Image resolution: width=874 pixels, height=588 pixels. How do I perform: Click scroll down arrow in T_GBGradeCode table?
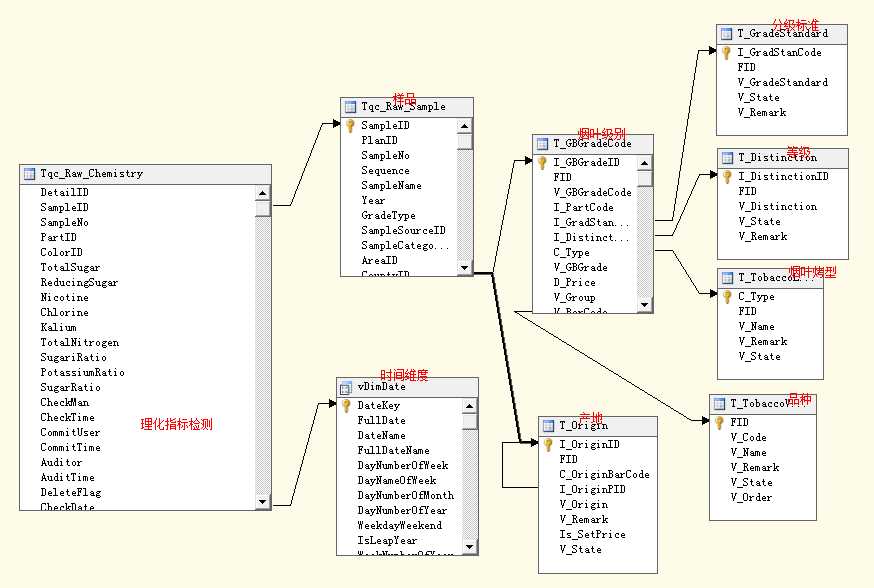pyautogui.click(x=644, y=305)
